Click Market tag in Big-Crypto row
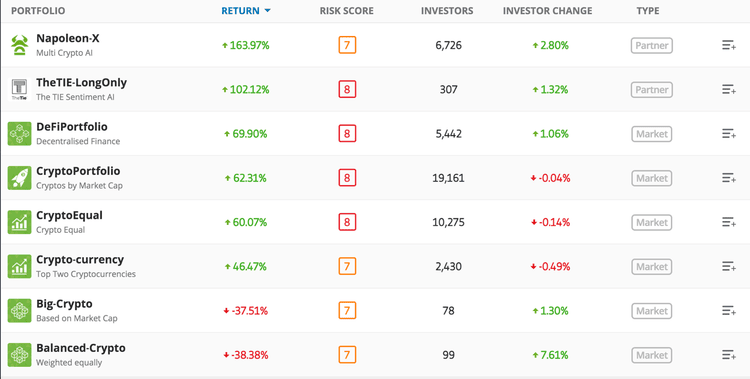 (x=651, y=311)
